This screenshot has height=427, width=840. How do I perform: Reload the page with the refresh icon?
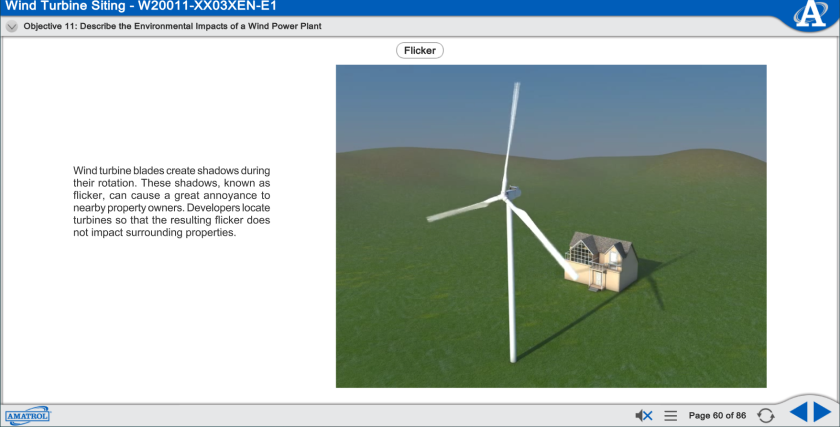pos(766,415)
